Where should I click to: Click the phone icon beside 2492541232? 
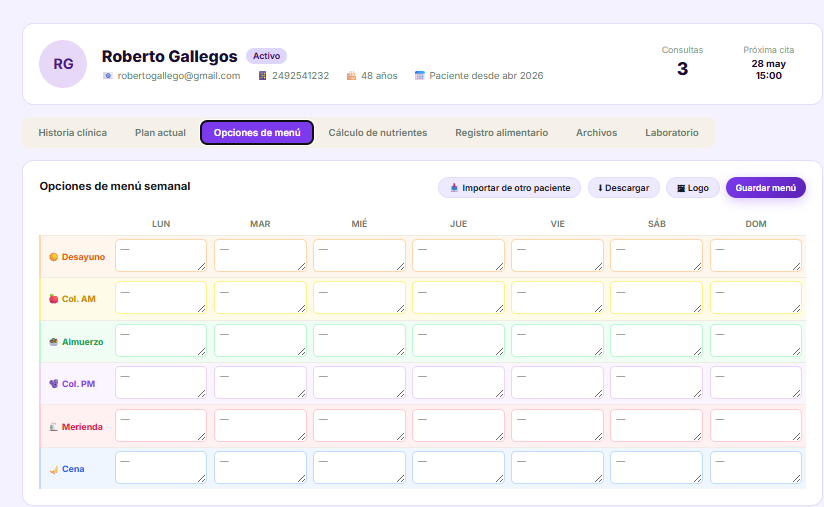click(262, 76)
